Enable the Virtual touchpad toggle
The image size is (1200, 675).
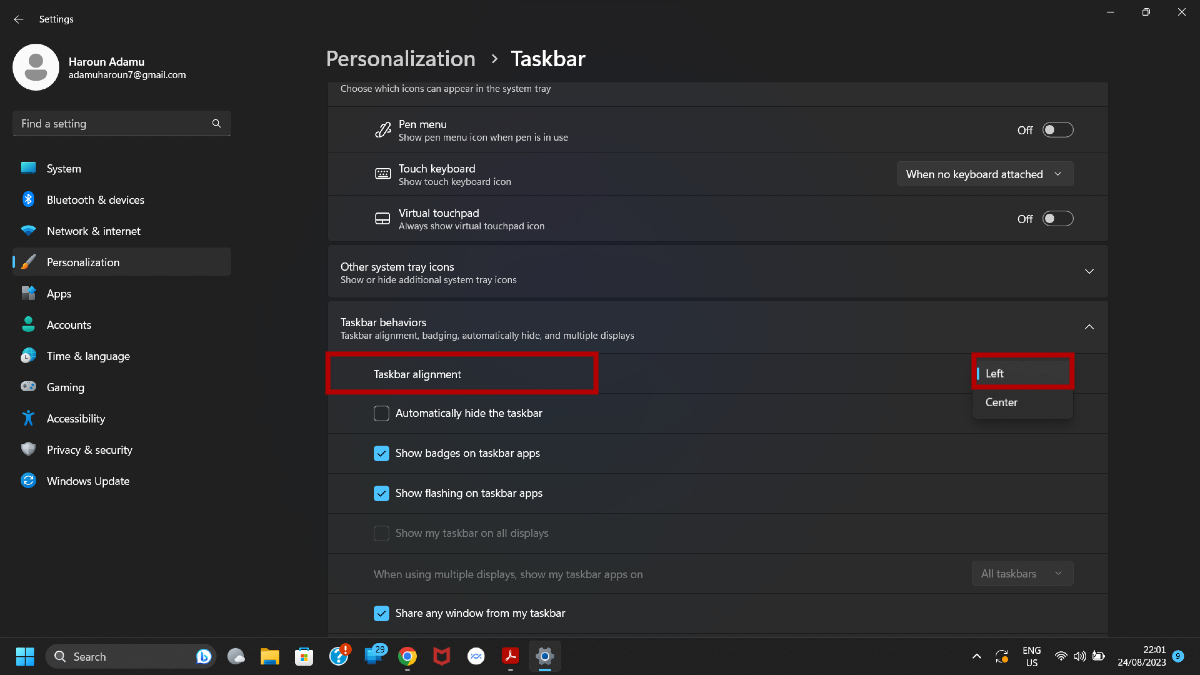coord(1057,219)
